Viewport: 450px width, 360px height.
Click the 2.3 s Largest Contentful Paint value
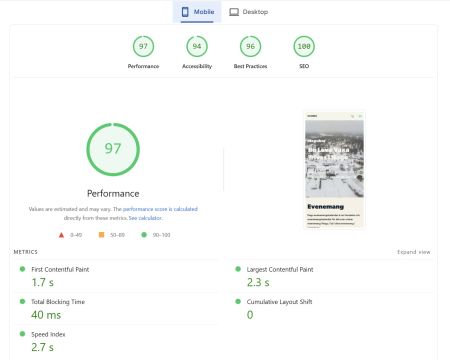click(258, 283)
